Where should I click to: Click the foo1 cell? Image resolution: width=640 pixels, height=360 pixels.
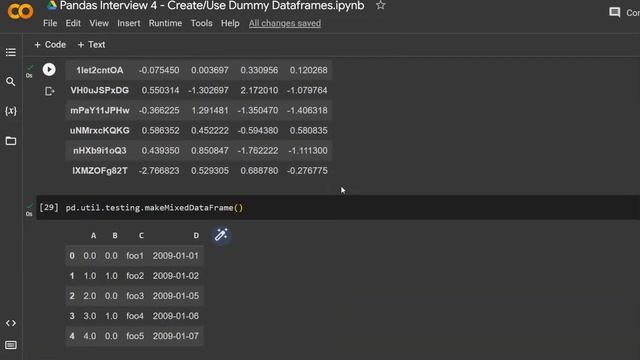(135, 256)
